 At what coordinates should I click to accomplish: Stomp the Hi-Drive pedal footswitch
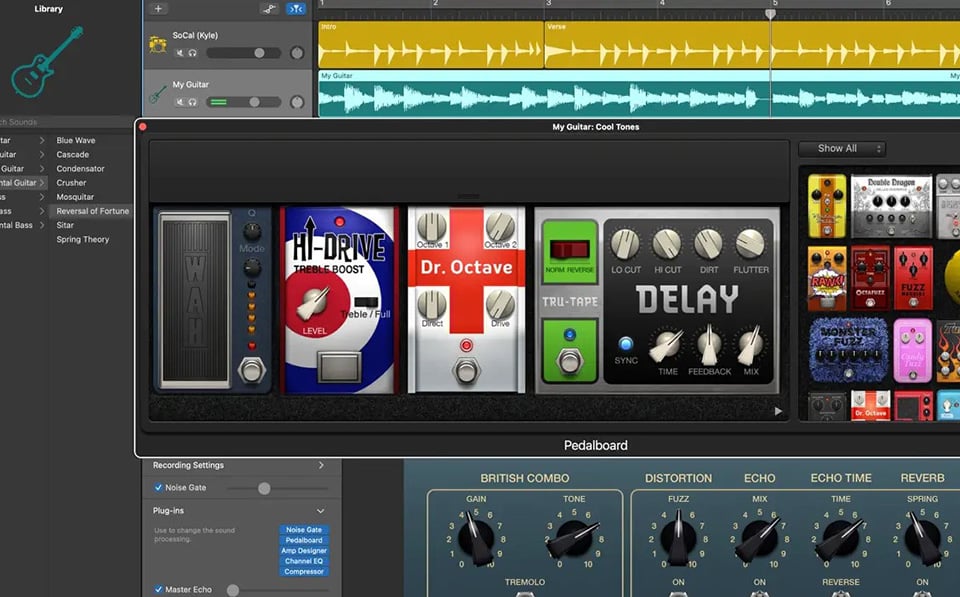pos(339,366)
